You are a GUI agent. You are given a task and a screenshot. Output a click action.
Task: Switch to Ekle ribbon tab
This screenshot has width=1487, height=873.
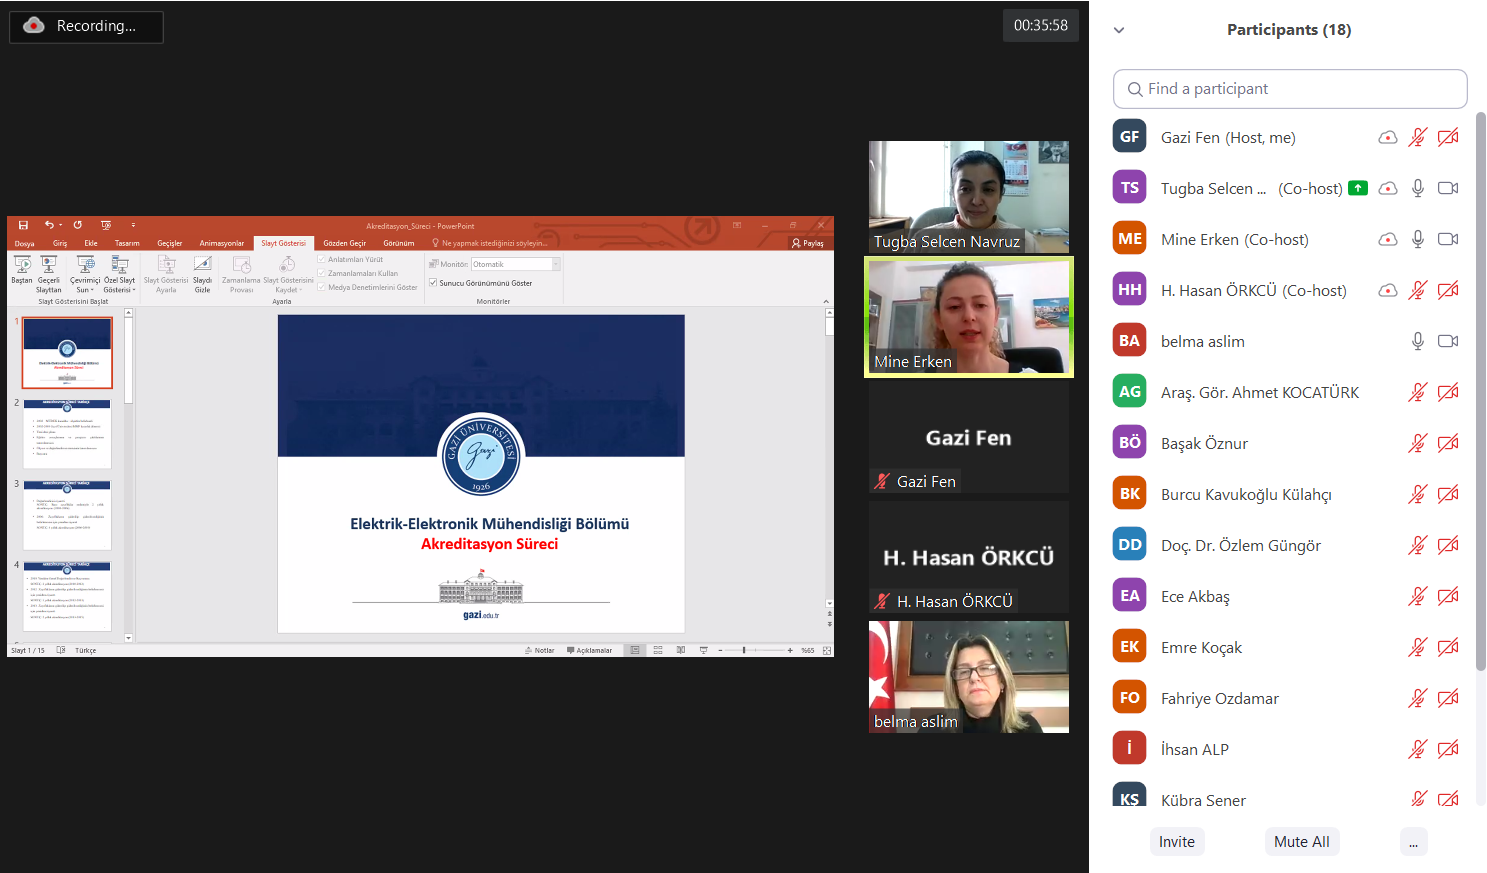coord(91,243)
